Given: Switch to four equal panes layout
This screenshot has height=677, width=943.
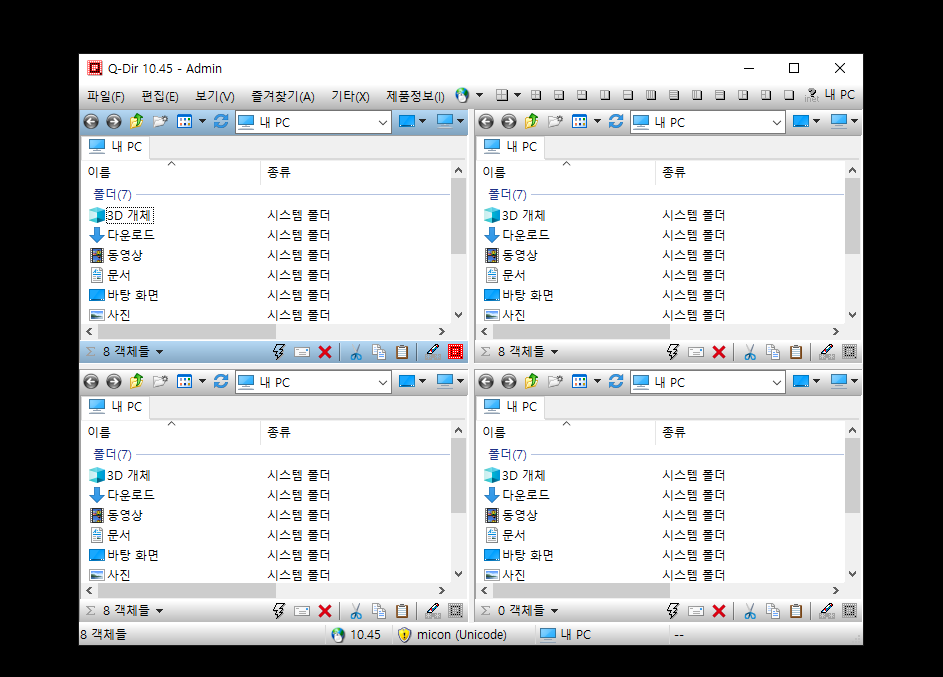Looking at the screenshot, I should tap(536, 95).
